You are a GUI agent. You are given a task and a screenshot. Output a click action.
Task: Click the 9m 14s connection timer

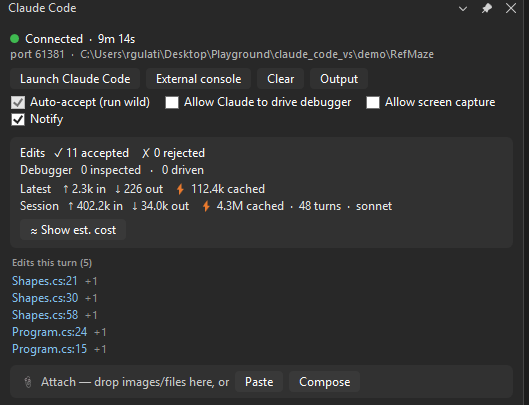tap(116, 39)
